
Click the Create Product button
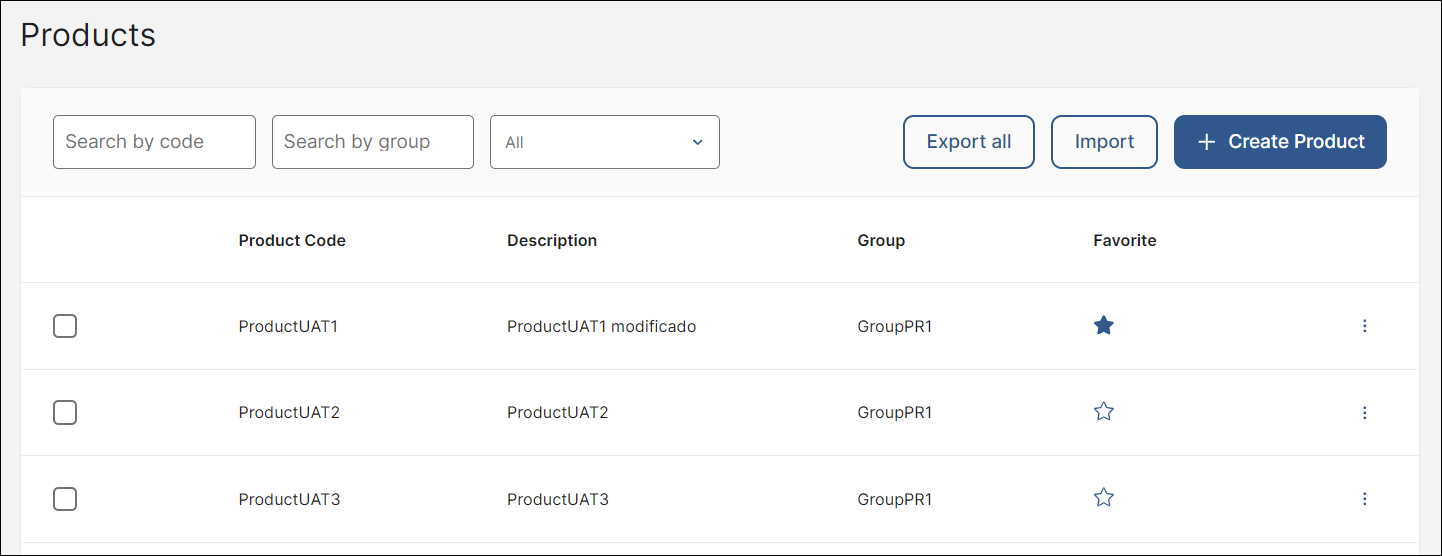pos(1279,142)
